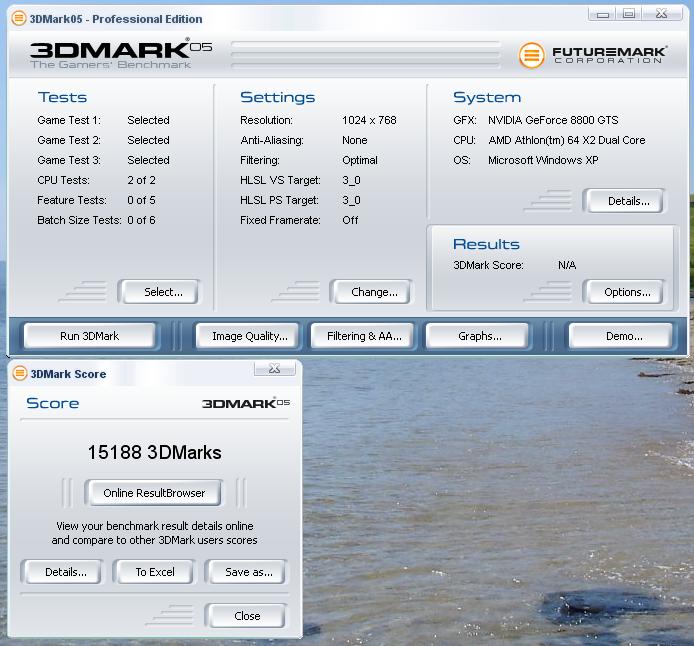Click the 3DMark Score window orange icon
This screenshot has width=694, height=646.
19,373
